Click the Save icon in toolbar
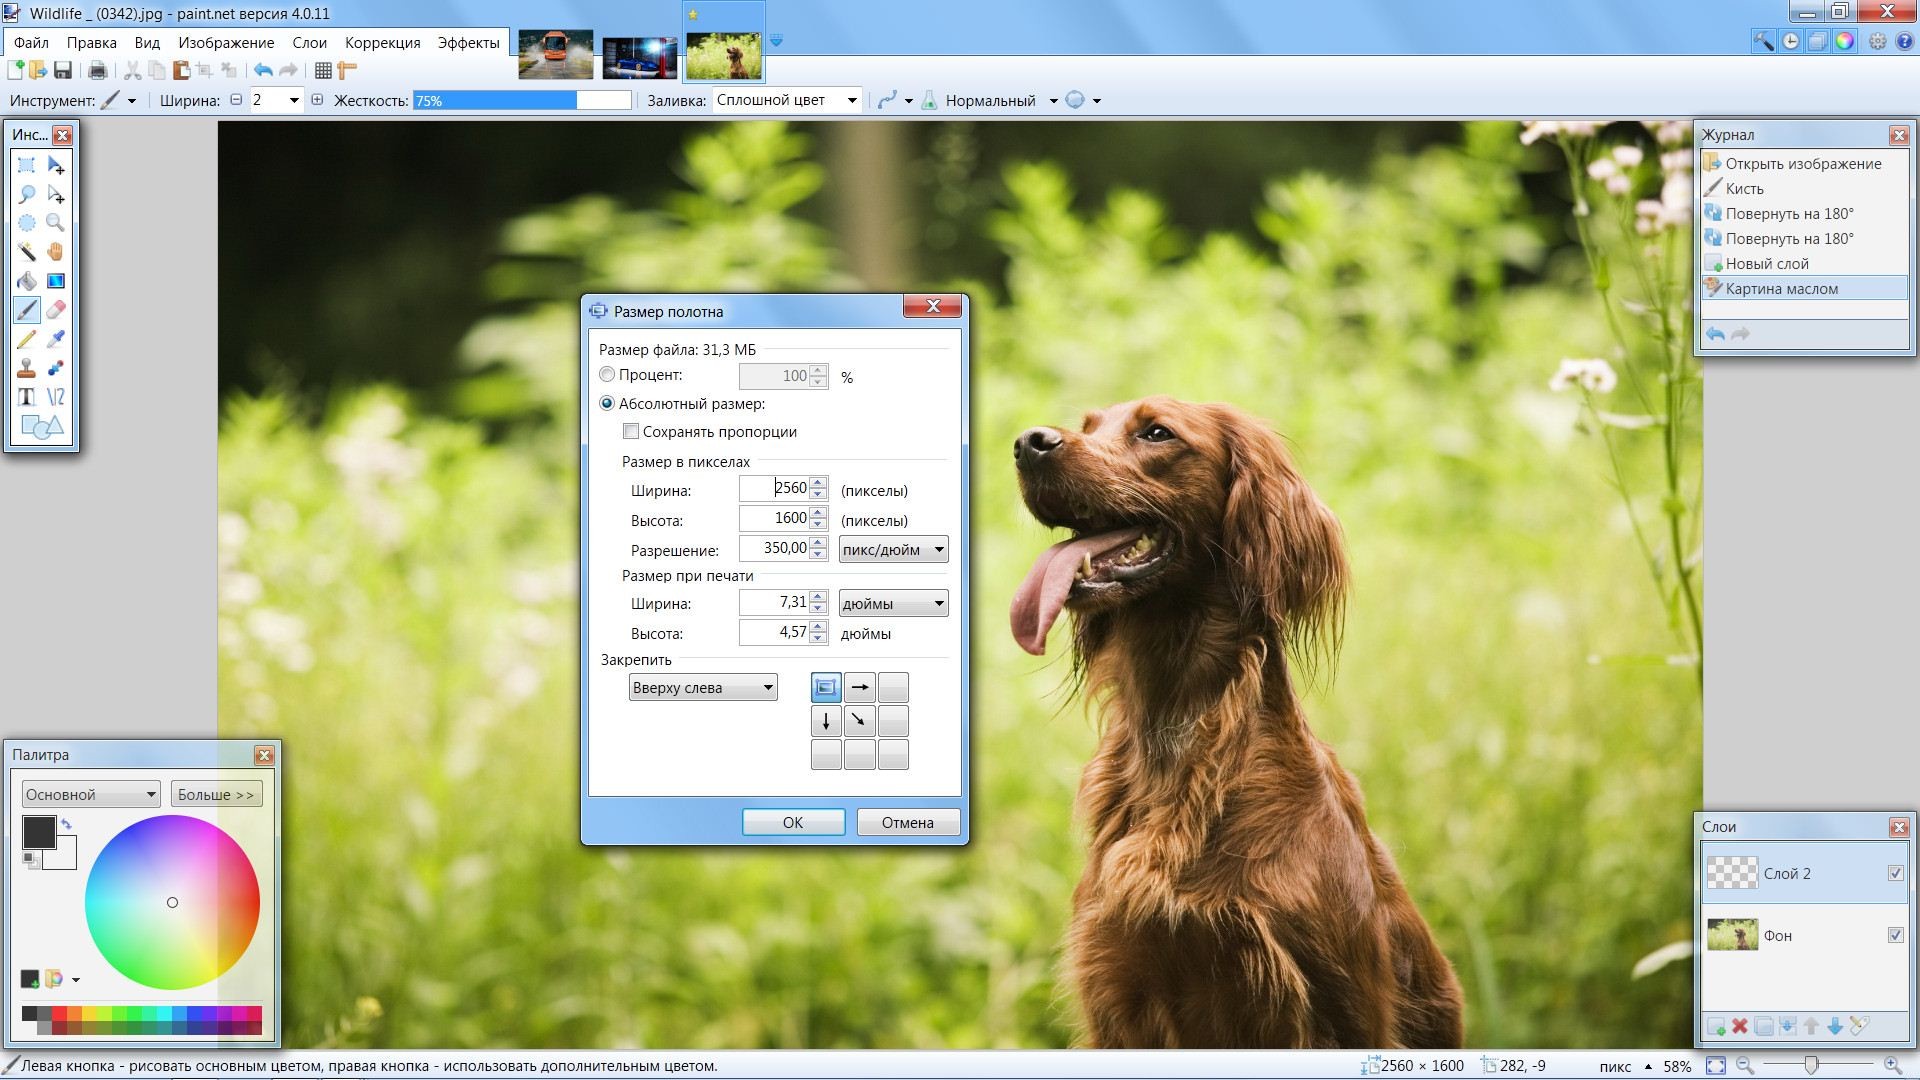This screenshot has width=1920, height=1080. click(x=63, y=70)
